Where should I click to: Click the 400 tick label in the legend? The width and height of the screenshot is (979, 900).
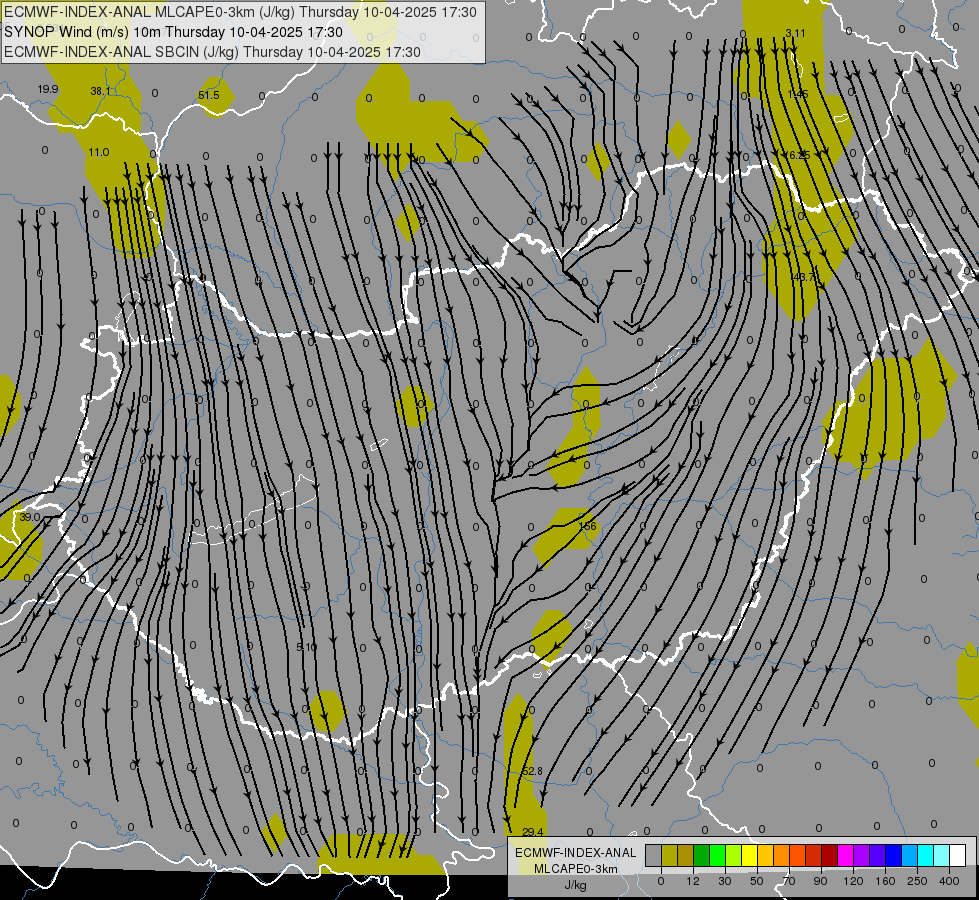(x=949, y=881)
